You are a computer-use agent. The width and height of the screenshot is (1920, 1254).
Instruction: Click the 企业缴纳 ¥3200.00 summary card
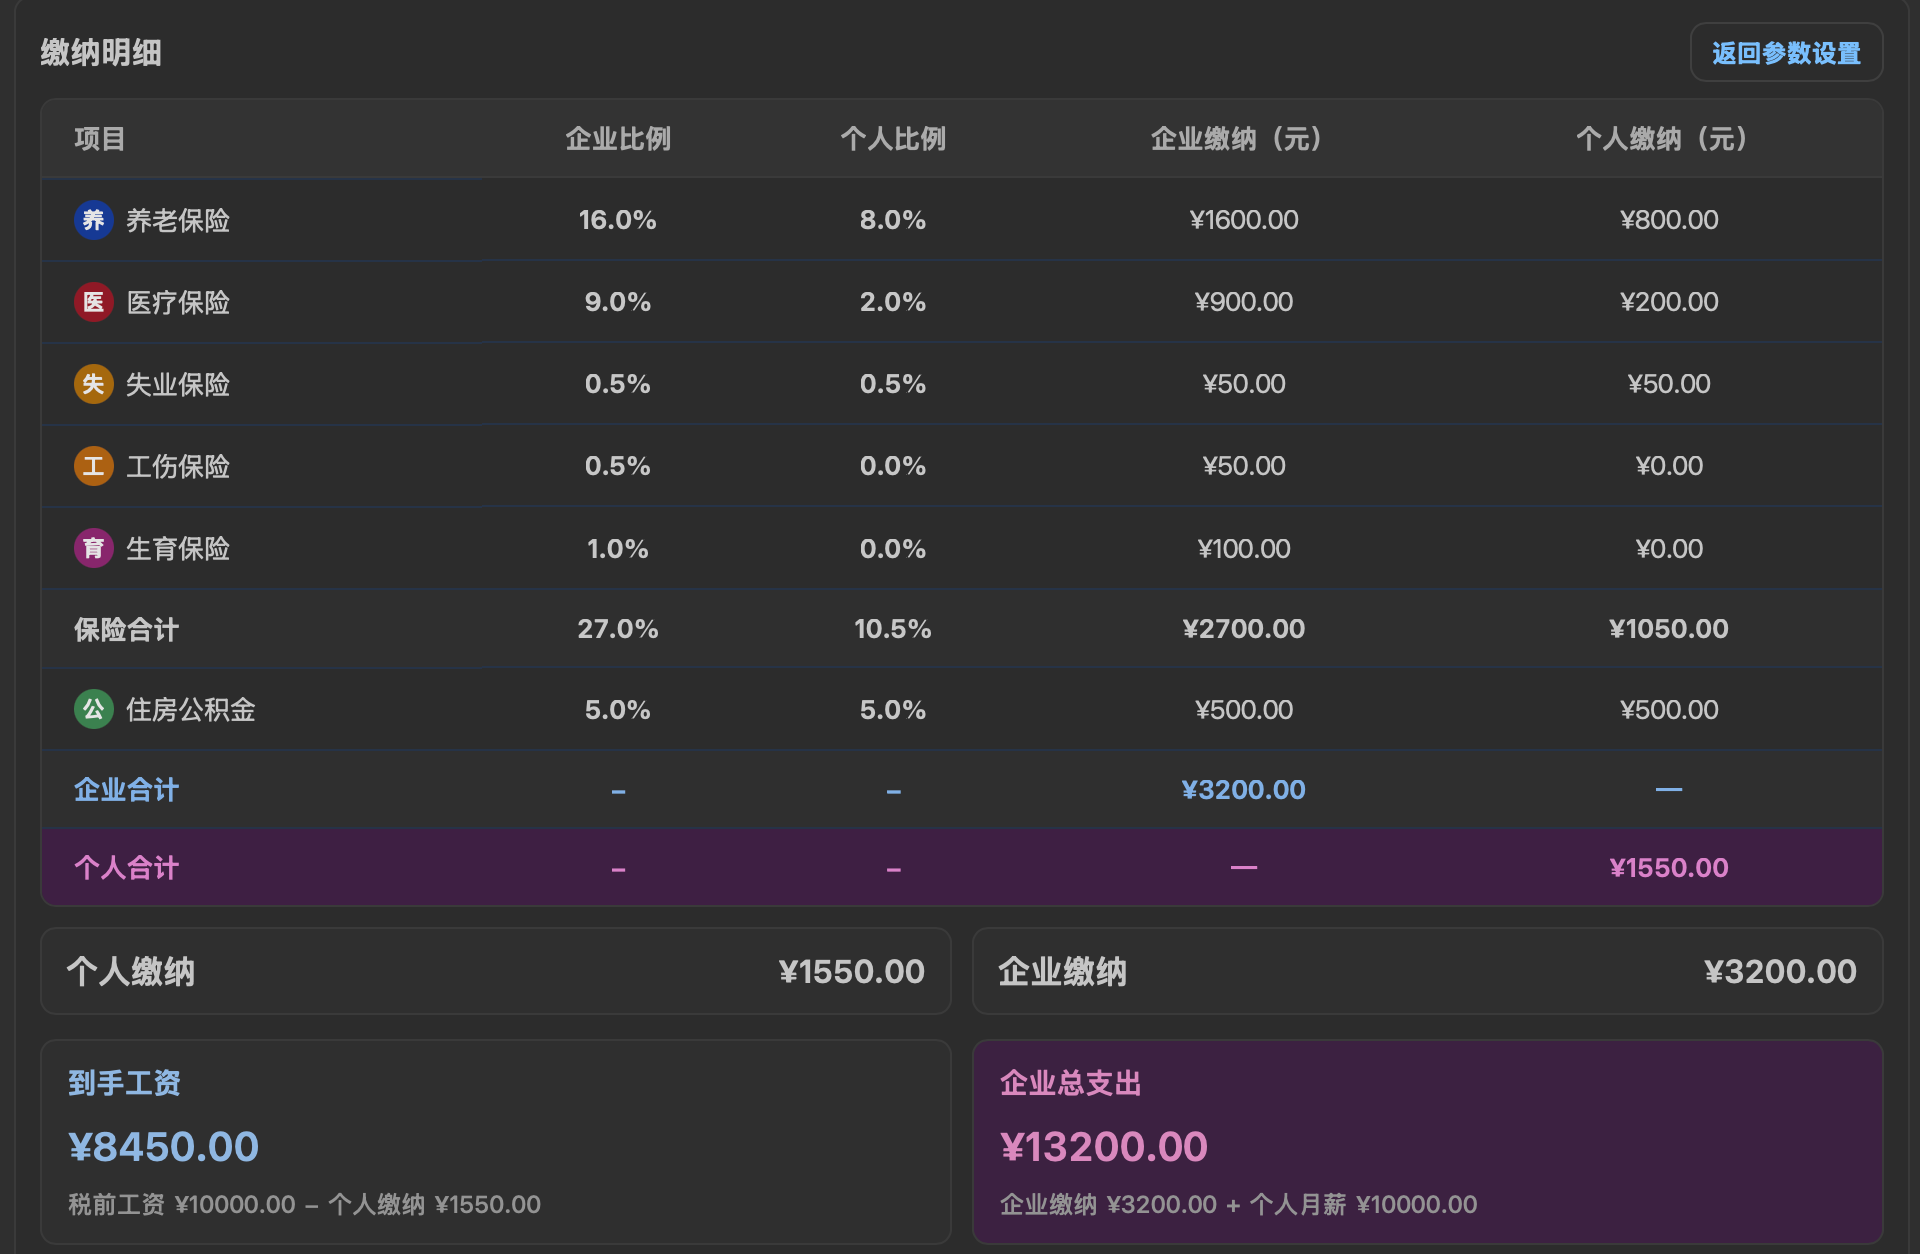(1427, 970)
